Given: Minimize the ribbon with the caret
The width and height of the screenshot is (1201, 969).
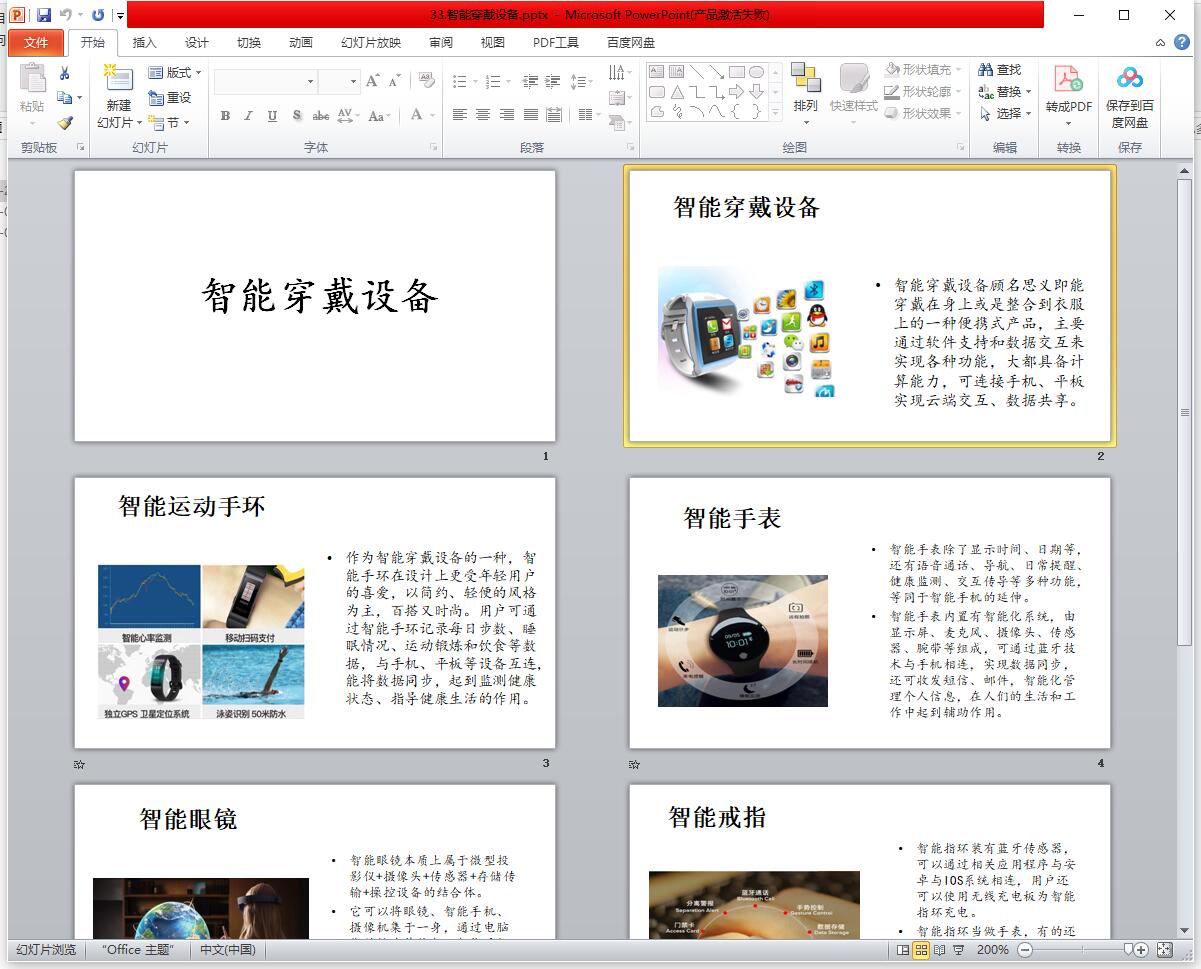Looking at the screenshot, I should pyautogui.click(x=1160, y=43).
